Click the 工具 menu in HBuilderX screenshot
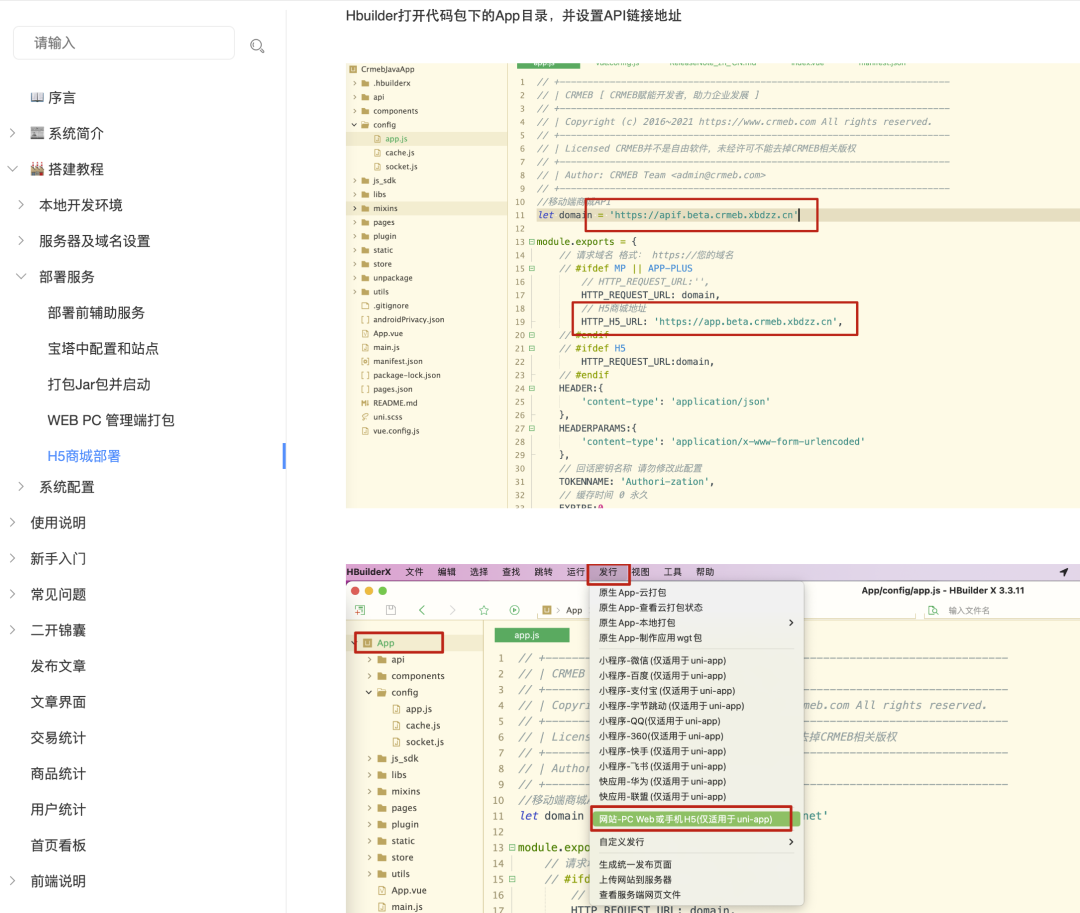The image size is (1080, 913). pos(673,571)
